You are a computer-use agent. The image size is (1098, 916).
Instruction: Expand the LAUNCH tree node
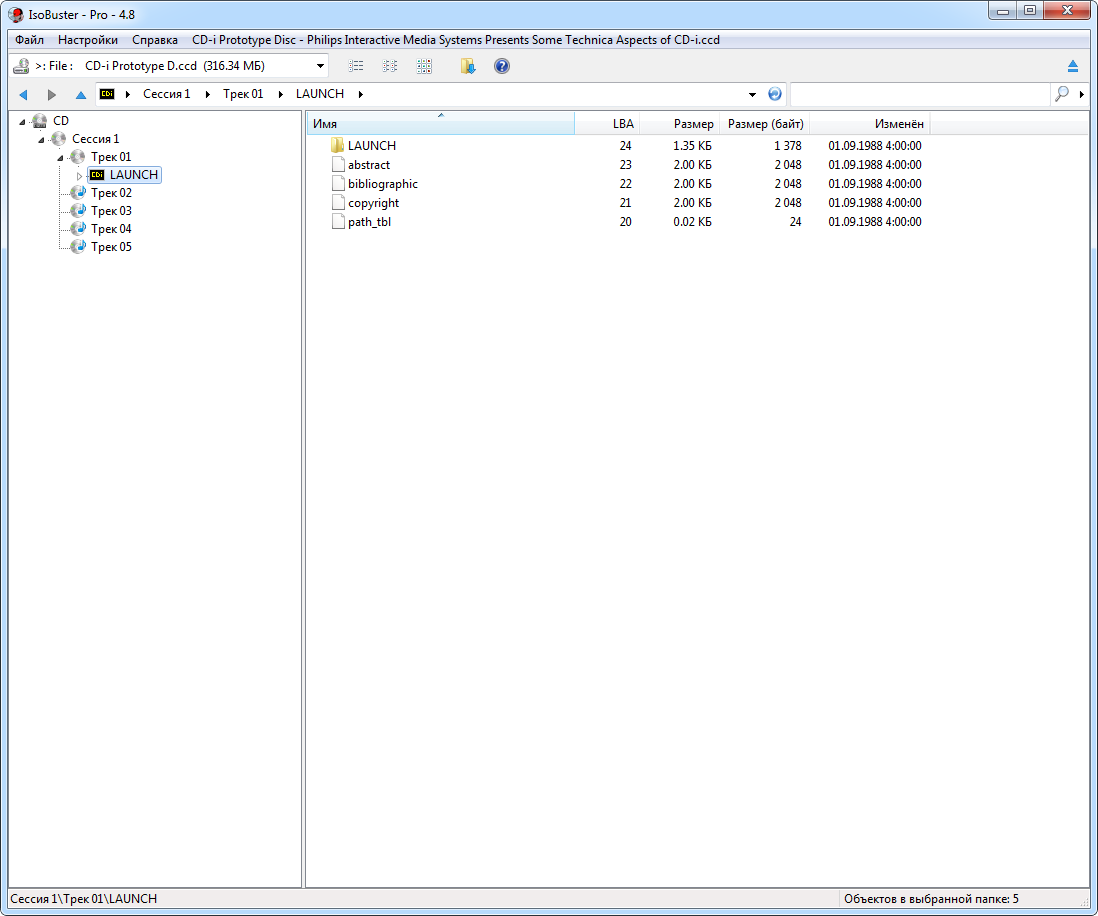point(79,176)
